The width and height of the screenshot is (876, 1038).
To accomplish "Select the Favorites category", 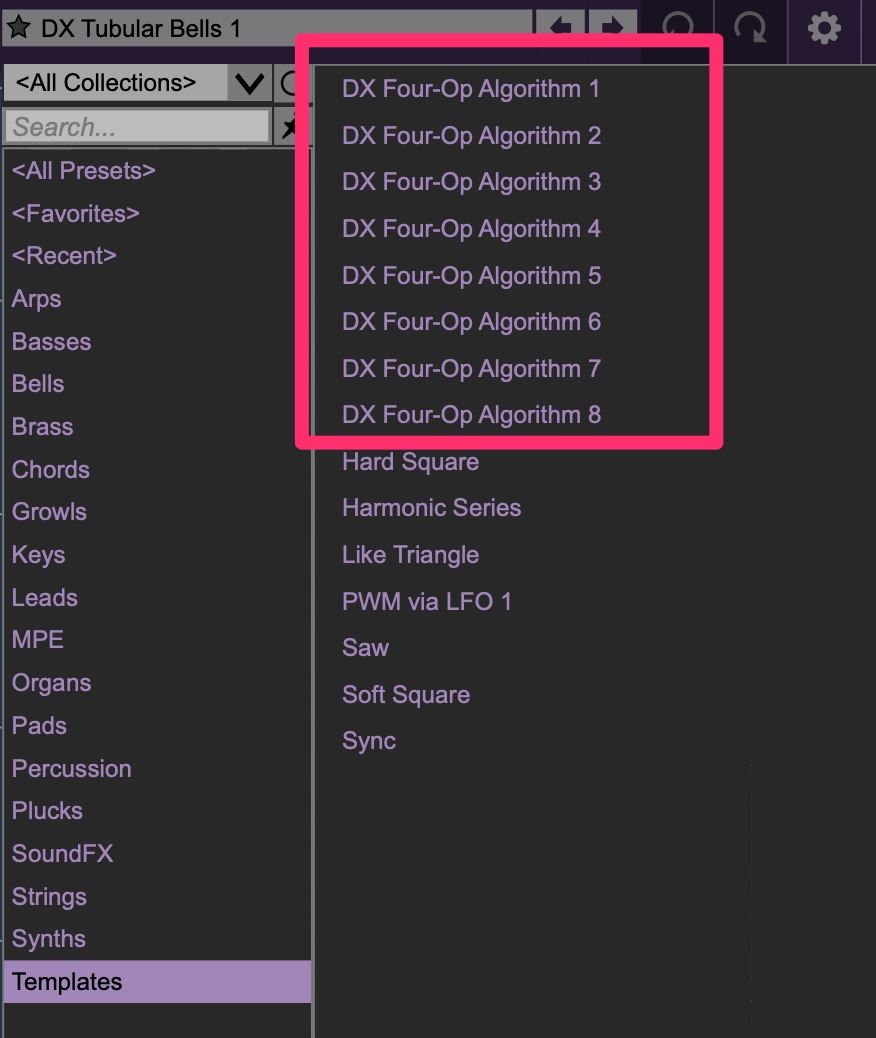I will [76, 213].
